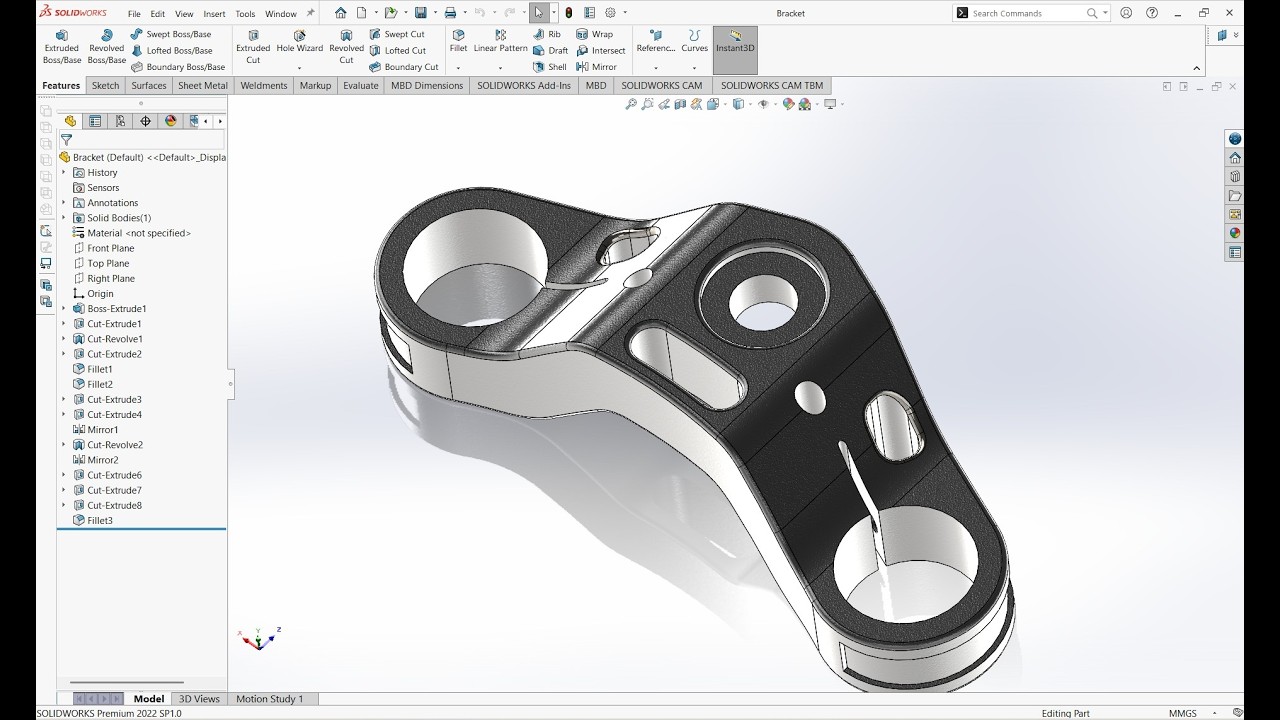Open the Motion Study 1 tab
The image size is (1280, 720).
pyautogui.click(x=269, y=699)
